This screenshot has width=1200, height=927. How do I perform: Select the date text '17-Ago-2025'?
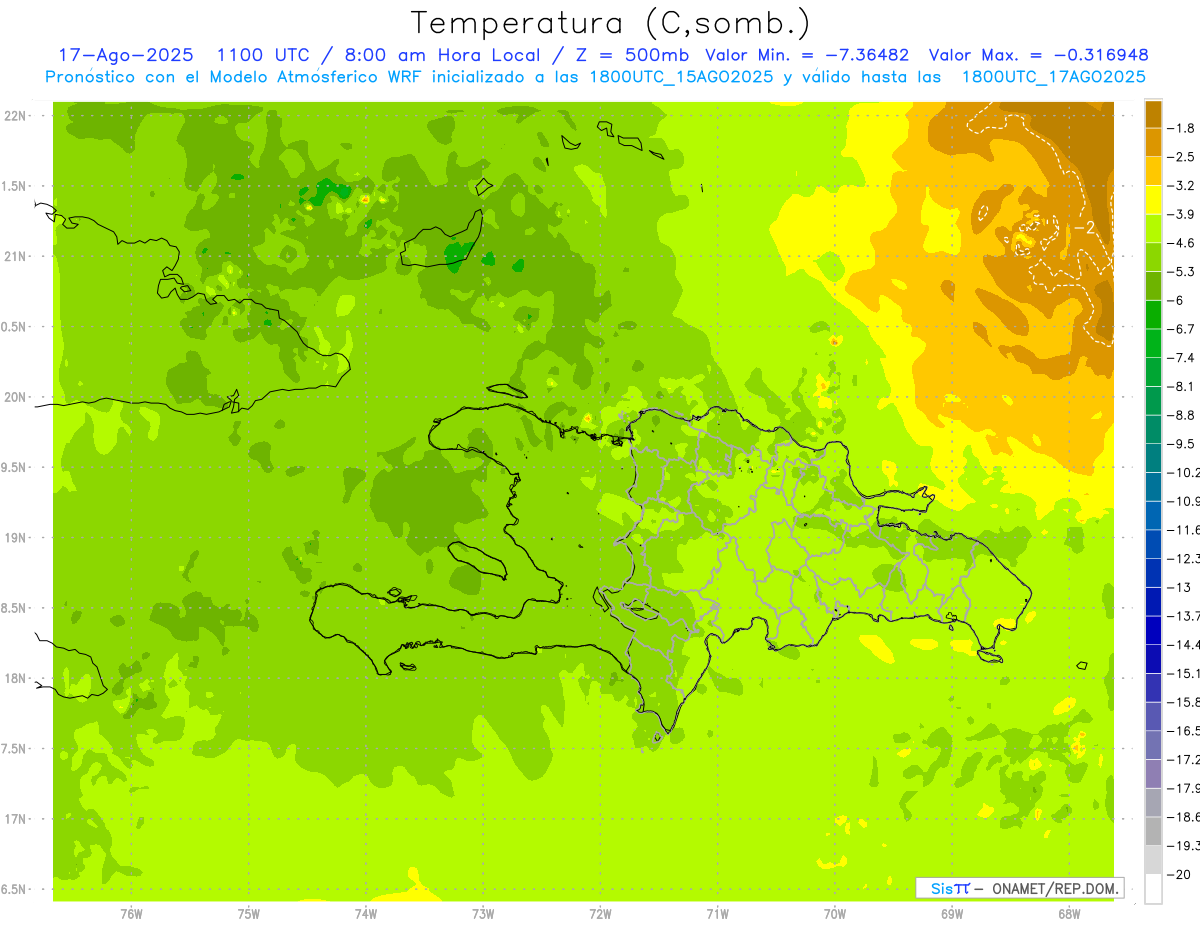(x=125, y=55)
